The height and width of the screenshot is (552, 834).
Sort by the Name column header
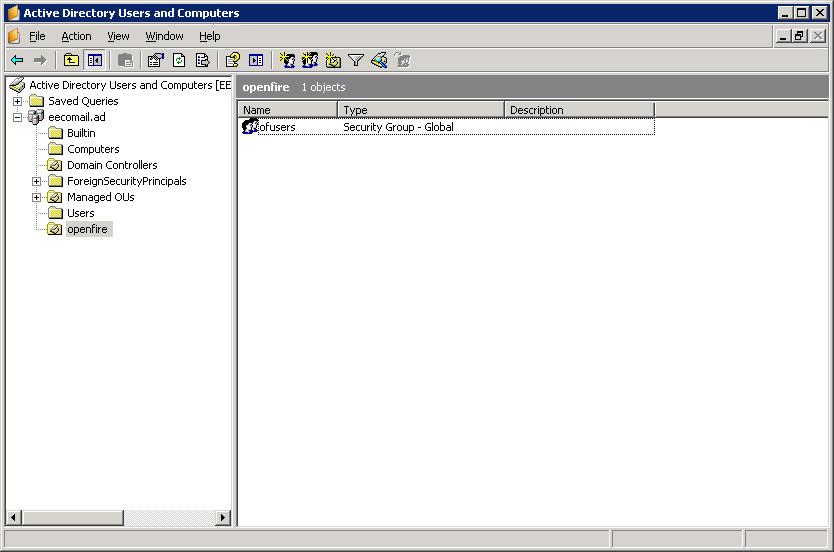tap(288, 110)
